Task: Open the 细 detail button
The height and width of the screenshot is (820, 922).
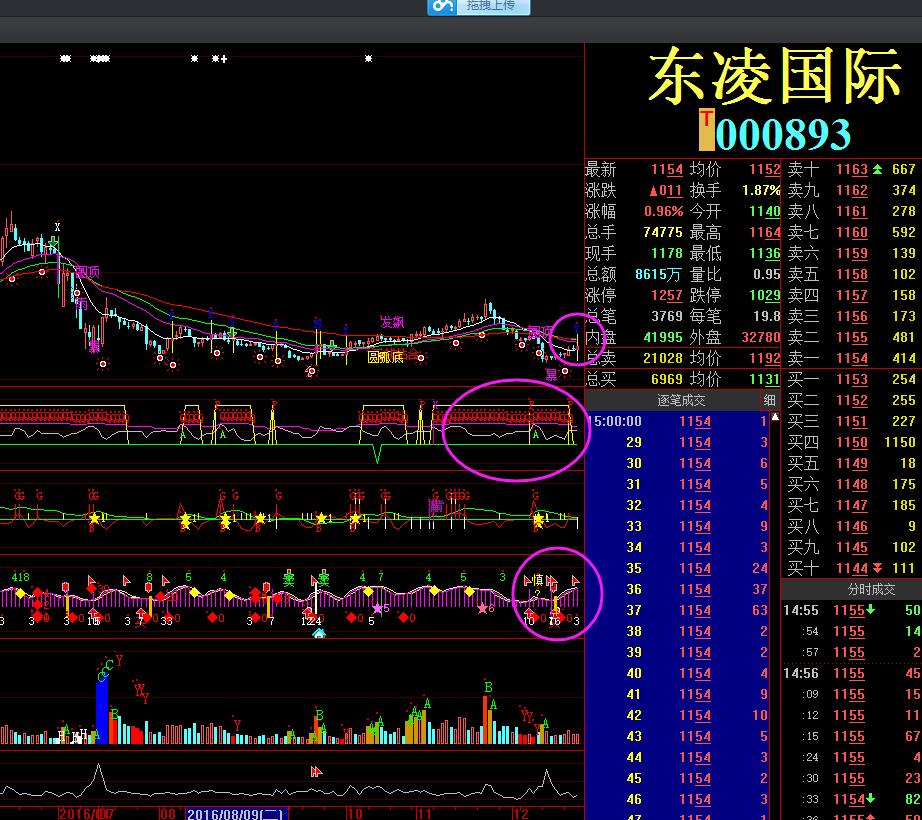Action: click(x=769, y=400)
